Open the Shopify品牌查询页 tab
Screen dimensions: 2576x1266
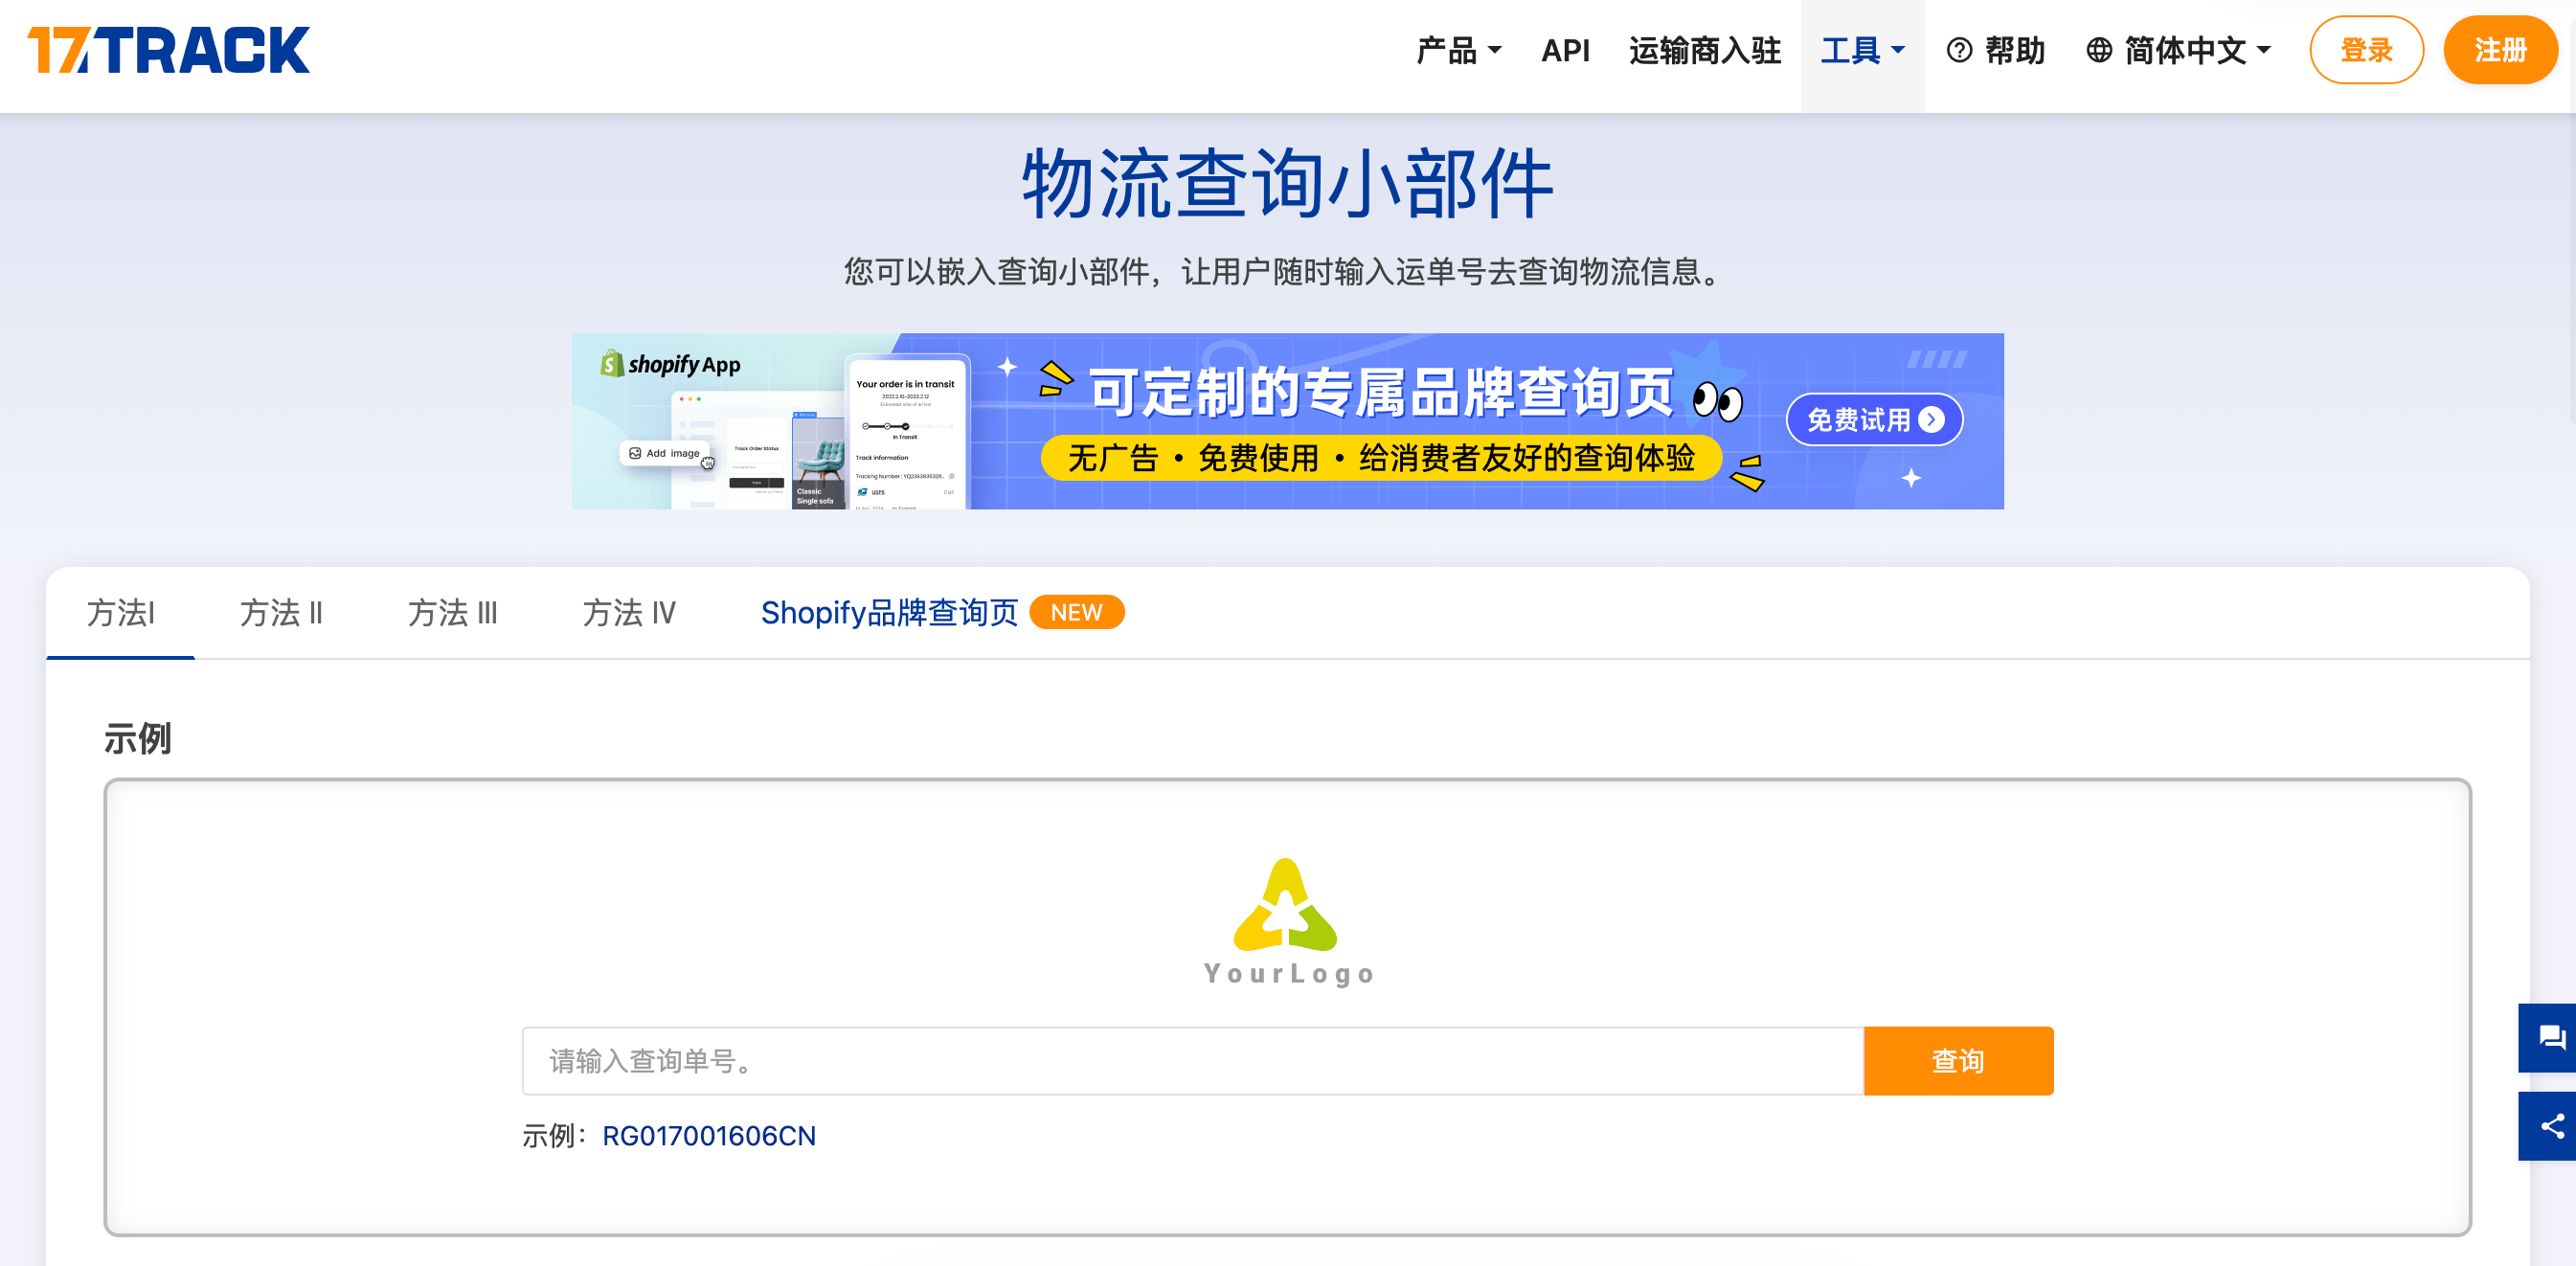941,613
